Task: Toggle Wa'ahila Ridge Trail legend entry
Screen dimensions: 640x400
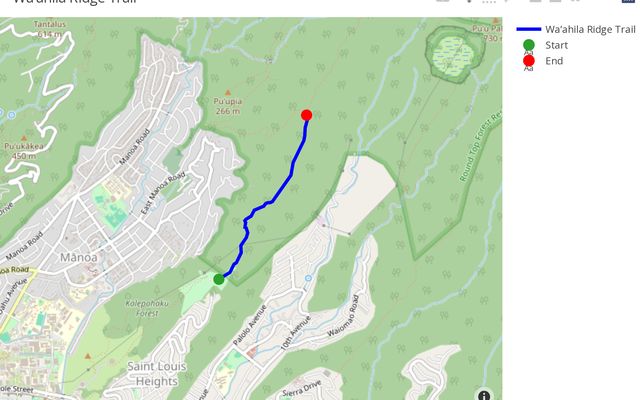Action: 576,29
